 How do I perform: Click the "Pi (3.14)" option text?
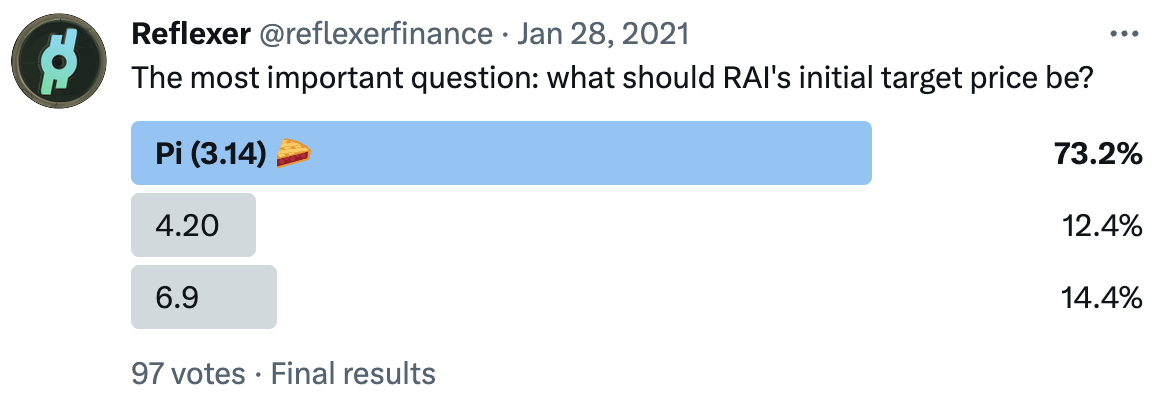[210, 154]
